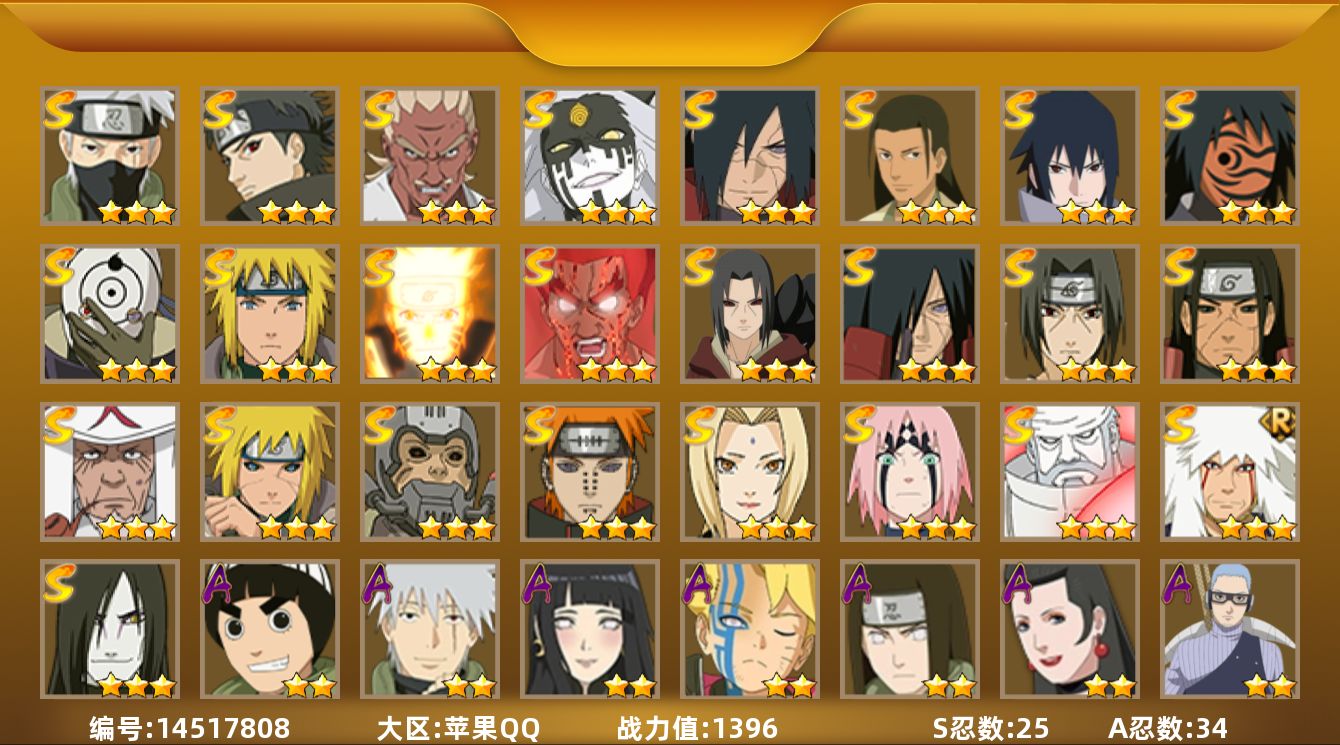Screen dimensions: 1340x745
Task: Choose the A-rank Hinata portrait
Action: tap(589, 629)
